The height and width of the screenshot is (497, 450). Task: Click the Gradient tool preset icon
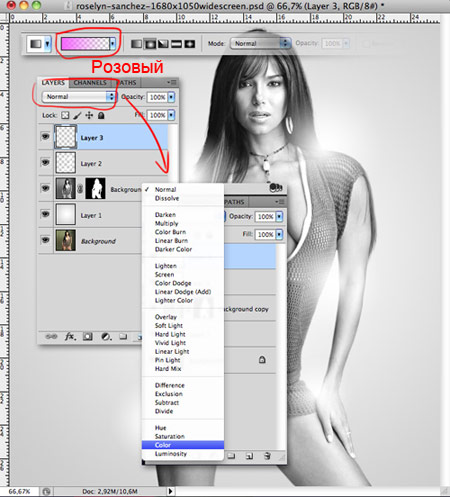tap(36, 44)
